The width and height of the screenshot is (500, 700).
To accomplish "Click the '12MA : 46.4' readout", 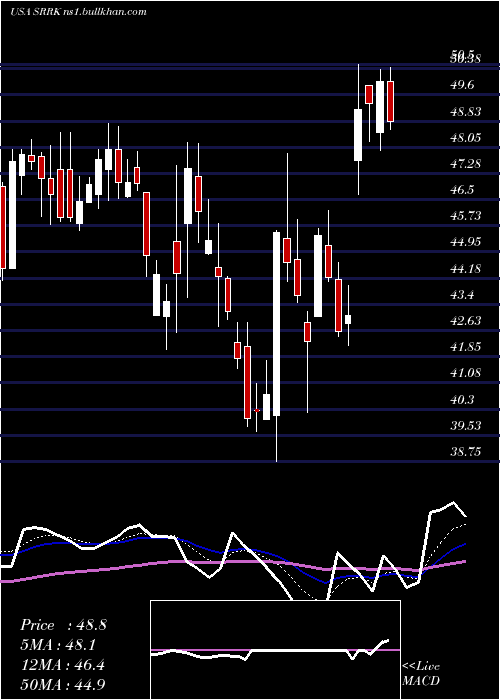I will pos(63,665).
